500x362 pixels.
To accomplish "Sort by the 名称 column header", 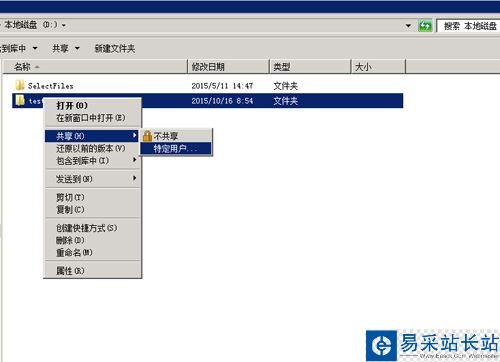I will [95, 67].
